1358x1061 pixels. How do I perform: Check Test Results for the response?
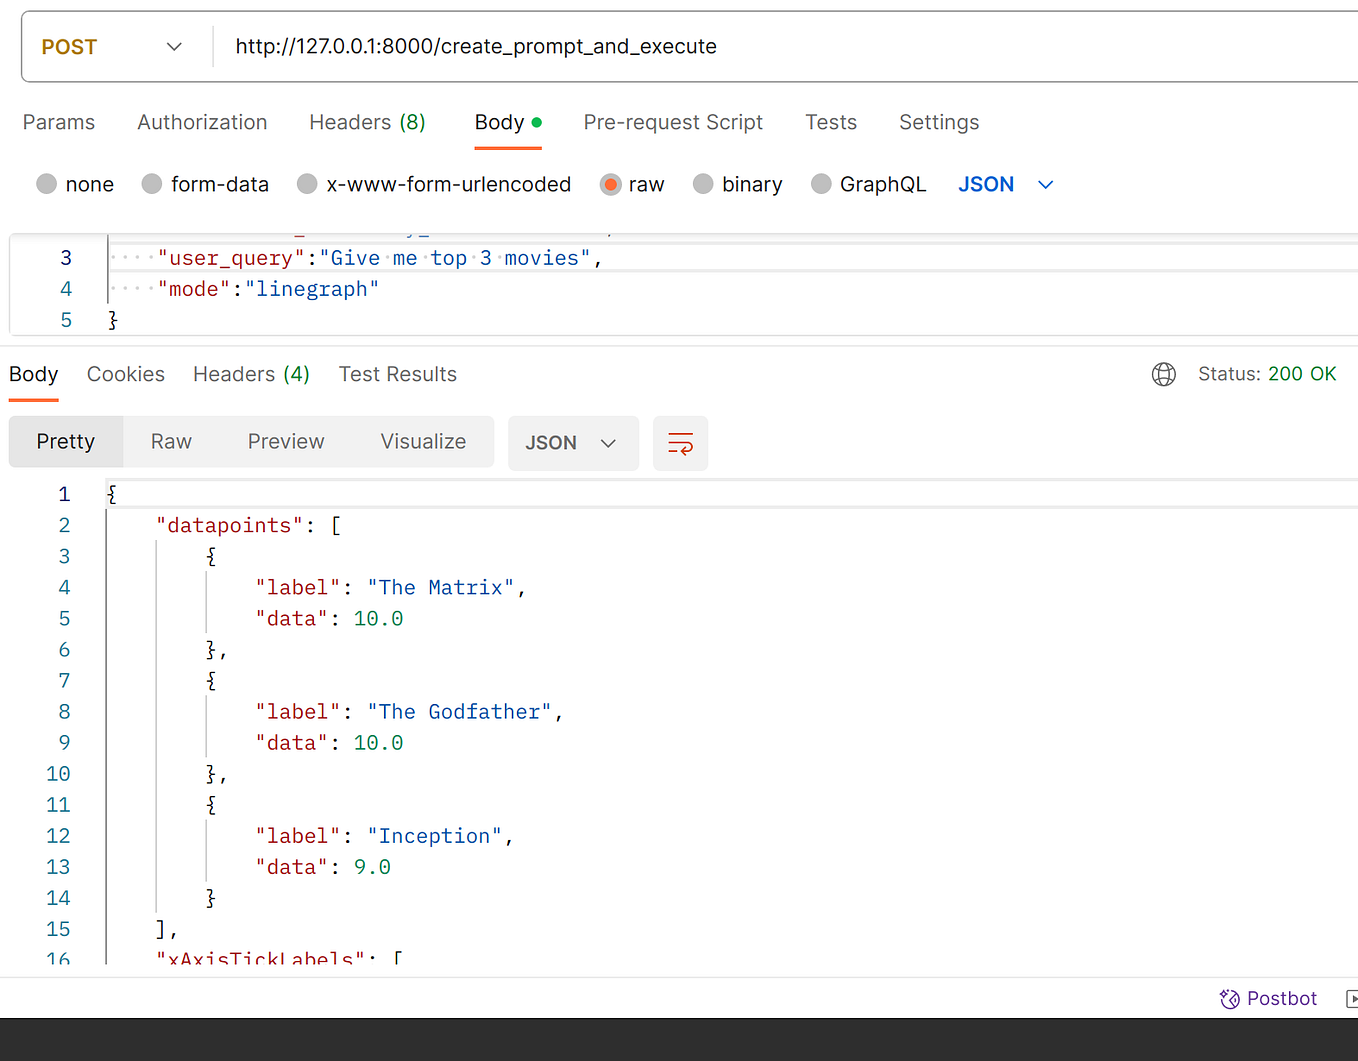tap(397, 374)
